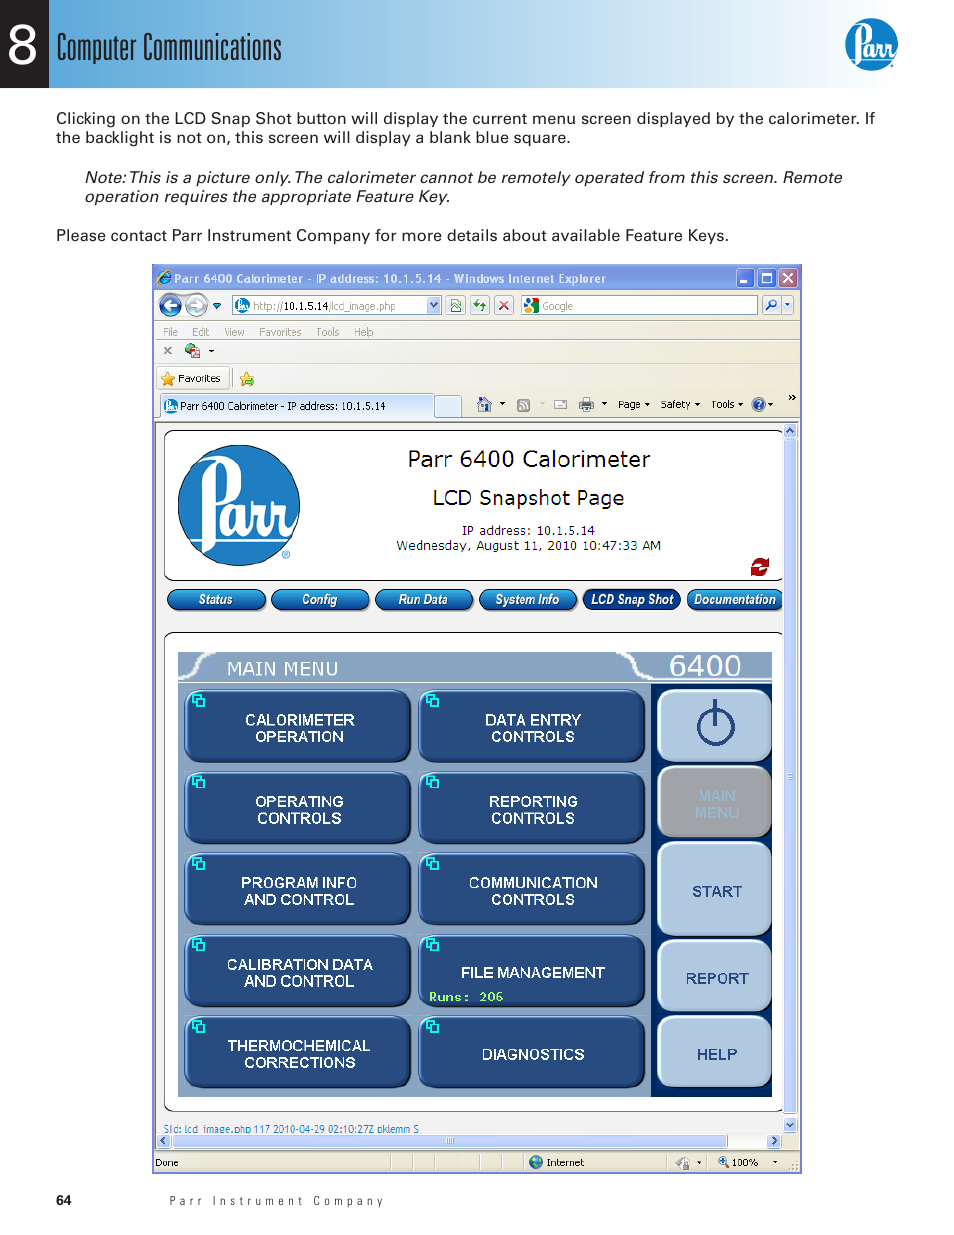Viewport: 954px width, 1235px height.
Task: Click the Compatibility View icon
Action: [456, 306]
